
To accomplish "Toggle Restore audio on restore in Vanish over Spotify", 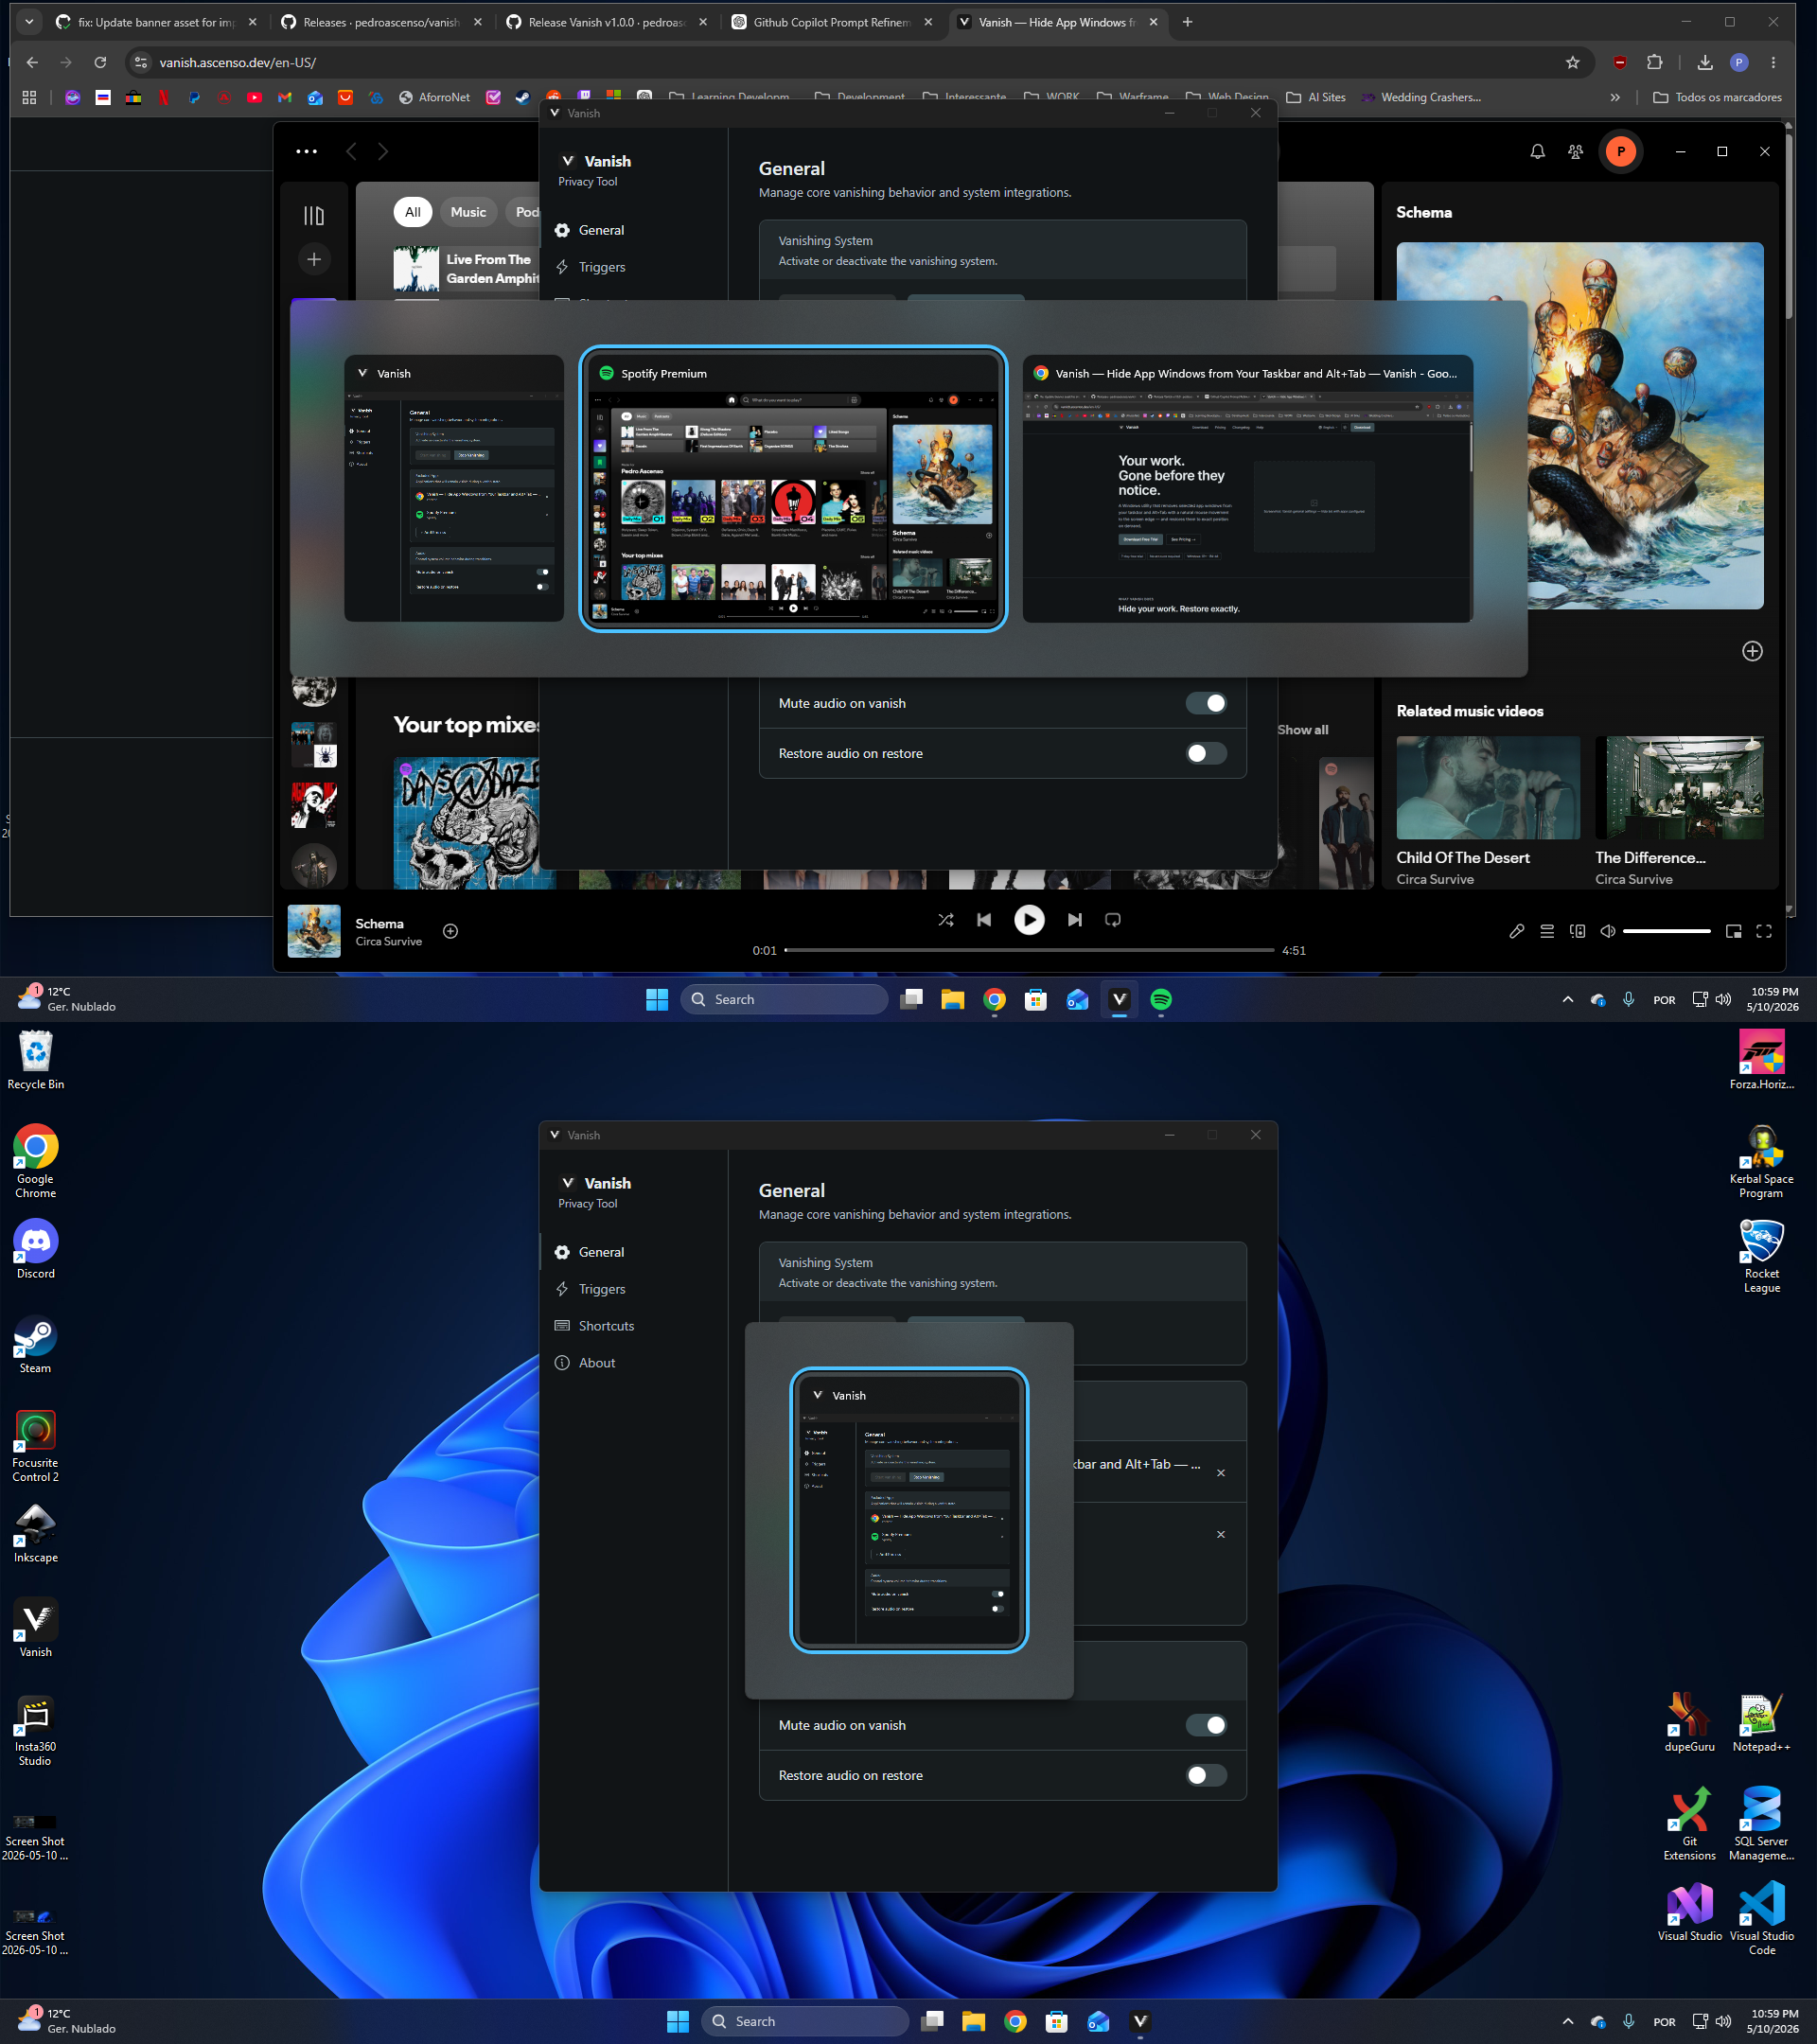I will tap(1206, 753).
